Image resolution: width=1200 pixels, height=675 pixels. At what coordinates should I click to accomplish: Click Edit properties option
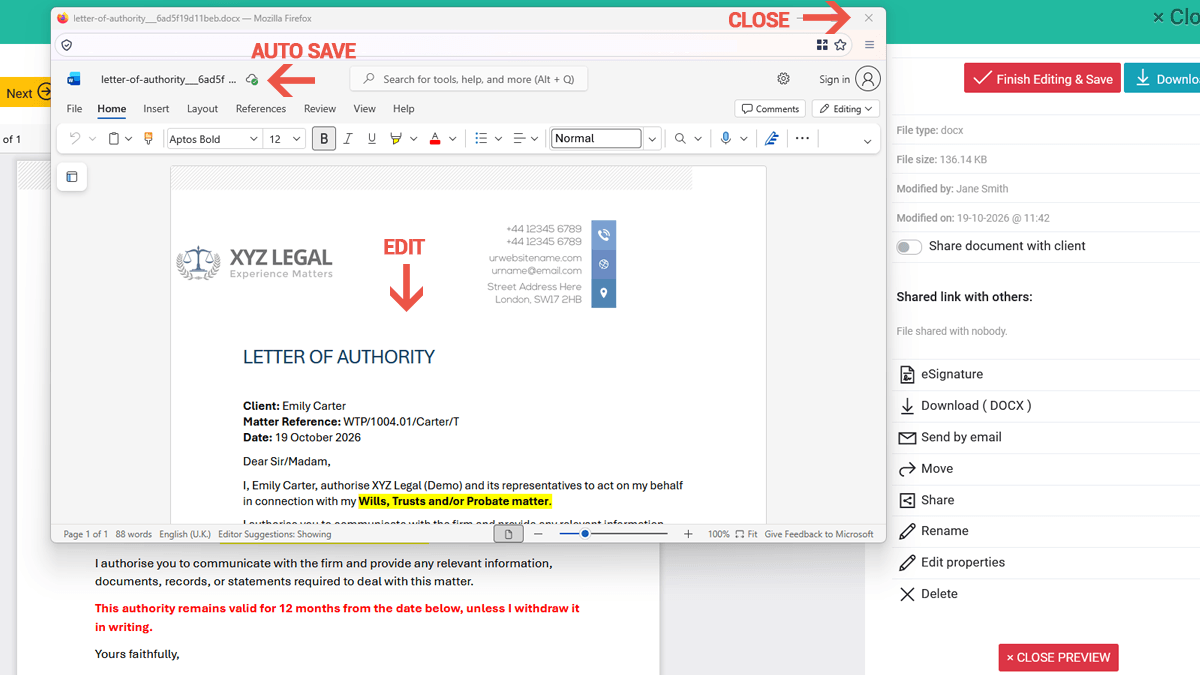(x=952, y=562)
